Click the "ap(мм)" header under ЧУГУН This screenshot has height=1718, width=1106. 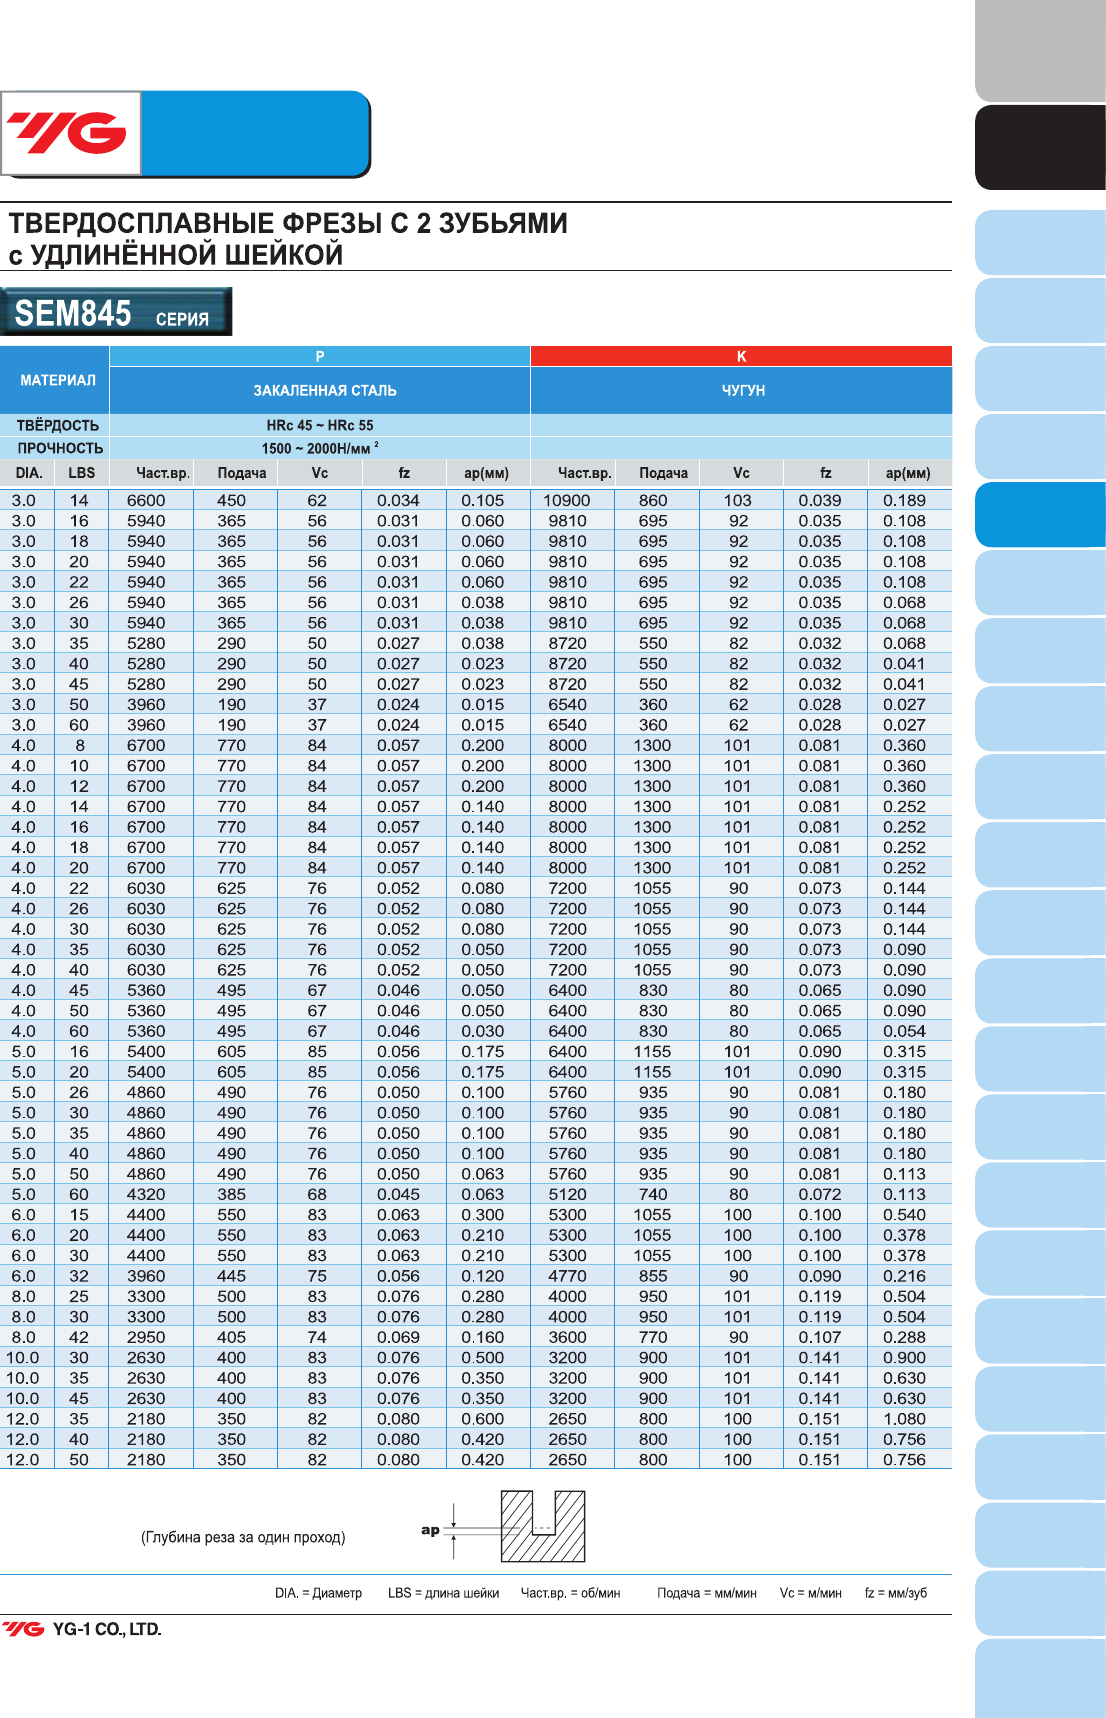click(908, 473)
